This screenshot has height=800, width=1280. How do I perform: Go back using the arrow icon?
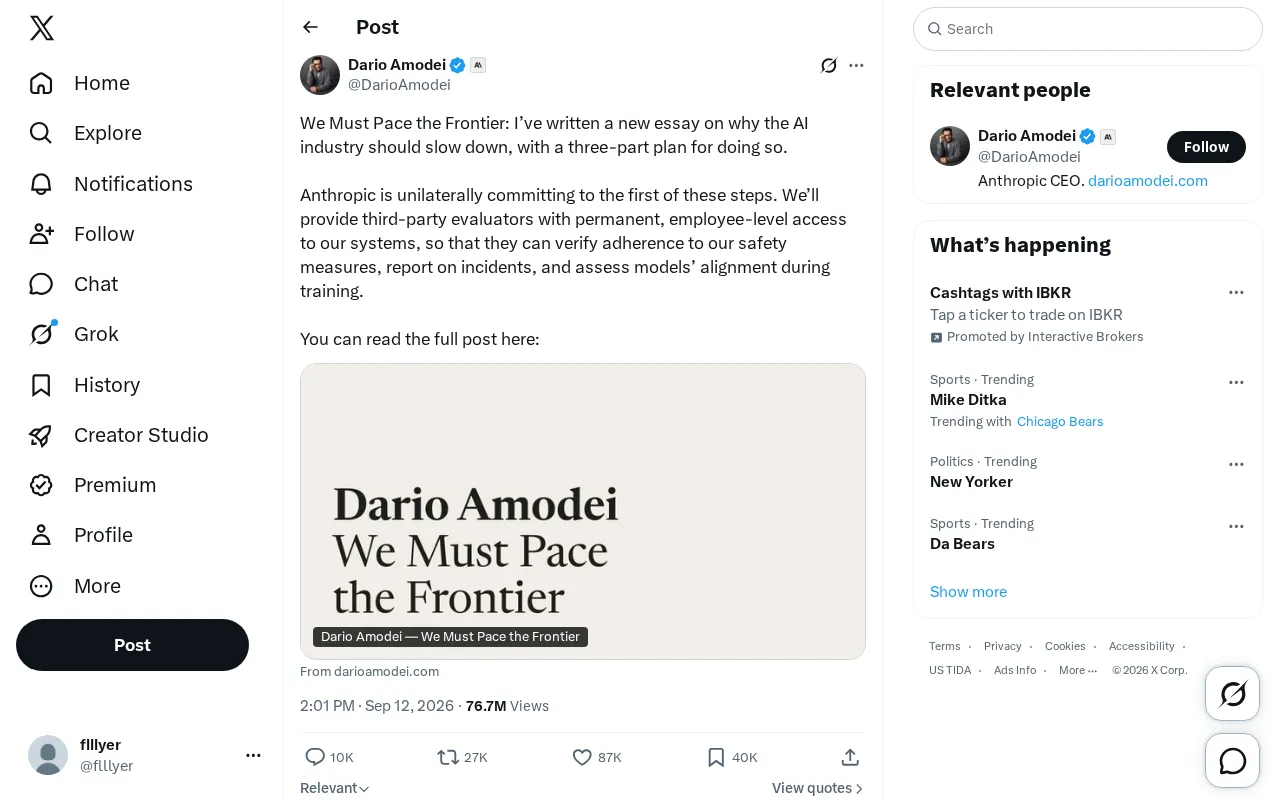point(310,27)
